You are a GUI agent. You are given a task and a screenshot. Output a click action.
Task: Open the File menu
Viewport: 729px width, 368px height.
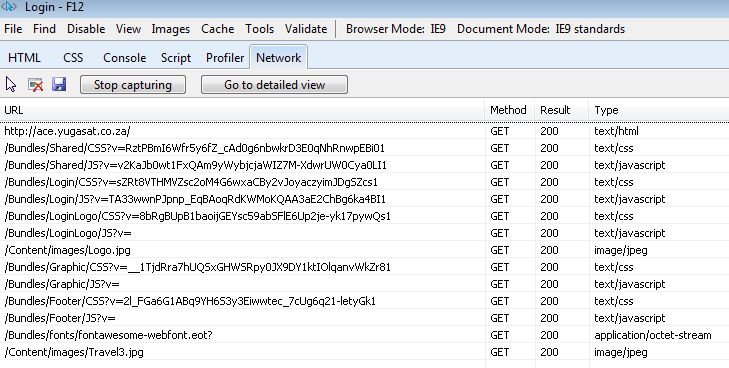(x=13, y=29)
